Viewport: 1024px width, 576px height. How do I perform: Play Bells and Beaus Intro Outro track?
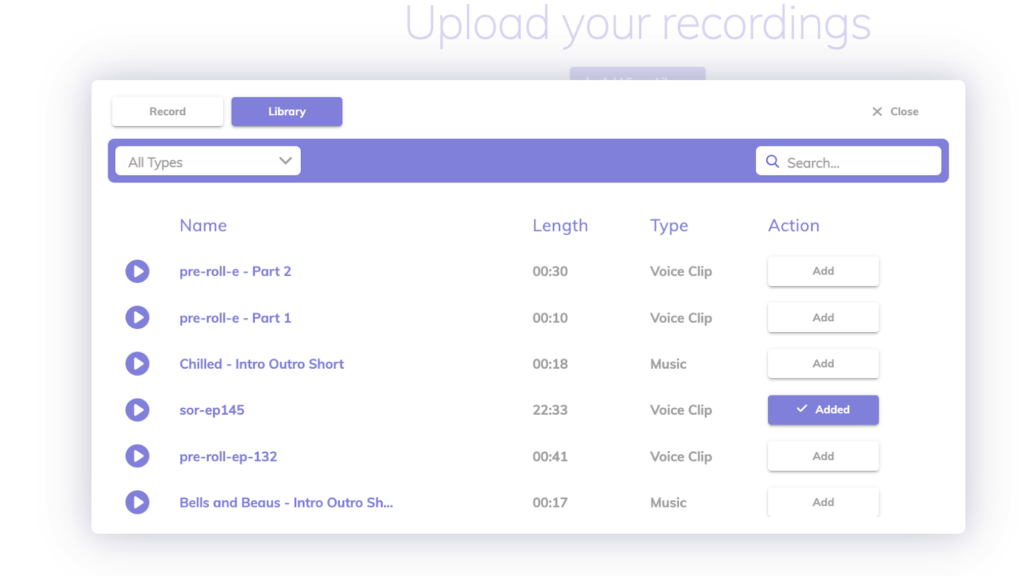(x=137, y=502)
